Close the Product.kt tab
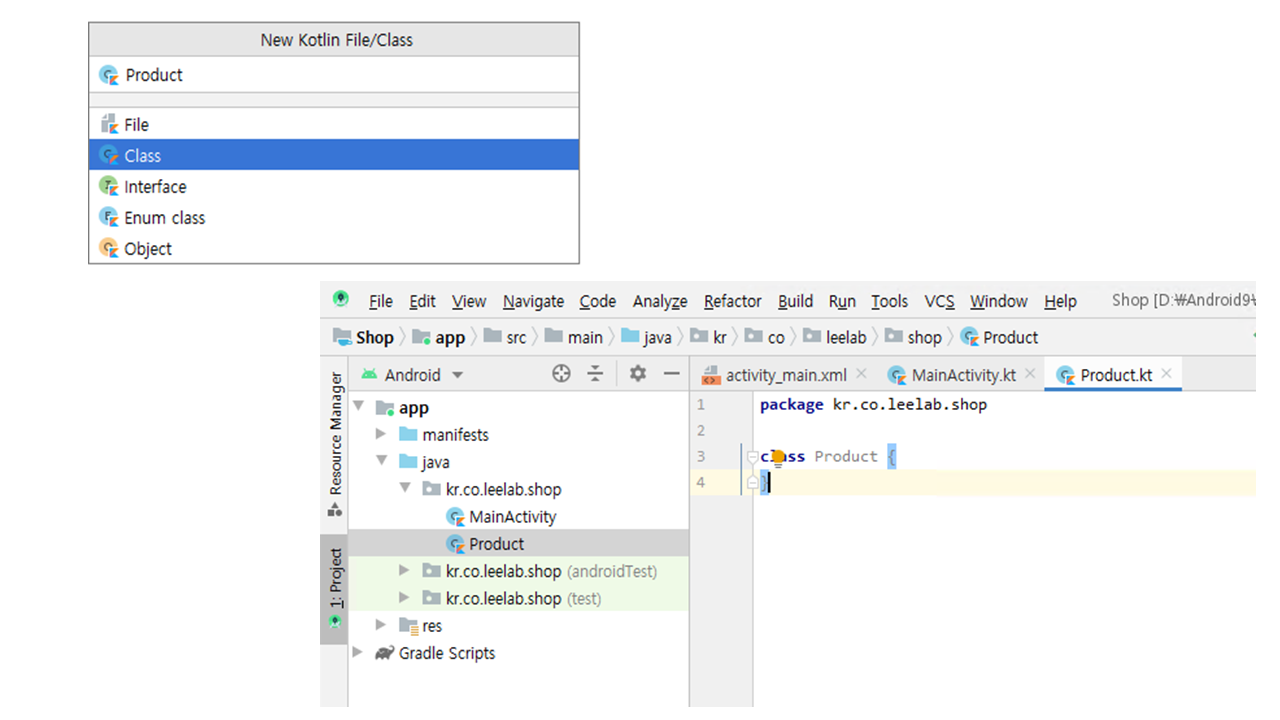 [x=1166, y=374]
